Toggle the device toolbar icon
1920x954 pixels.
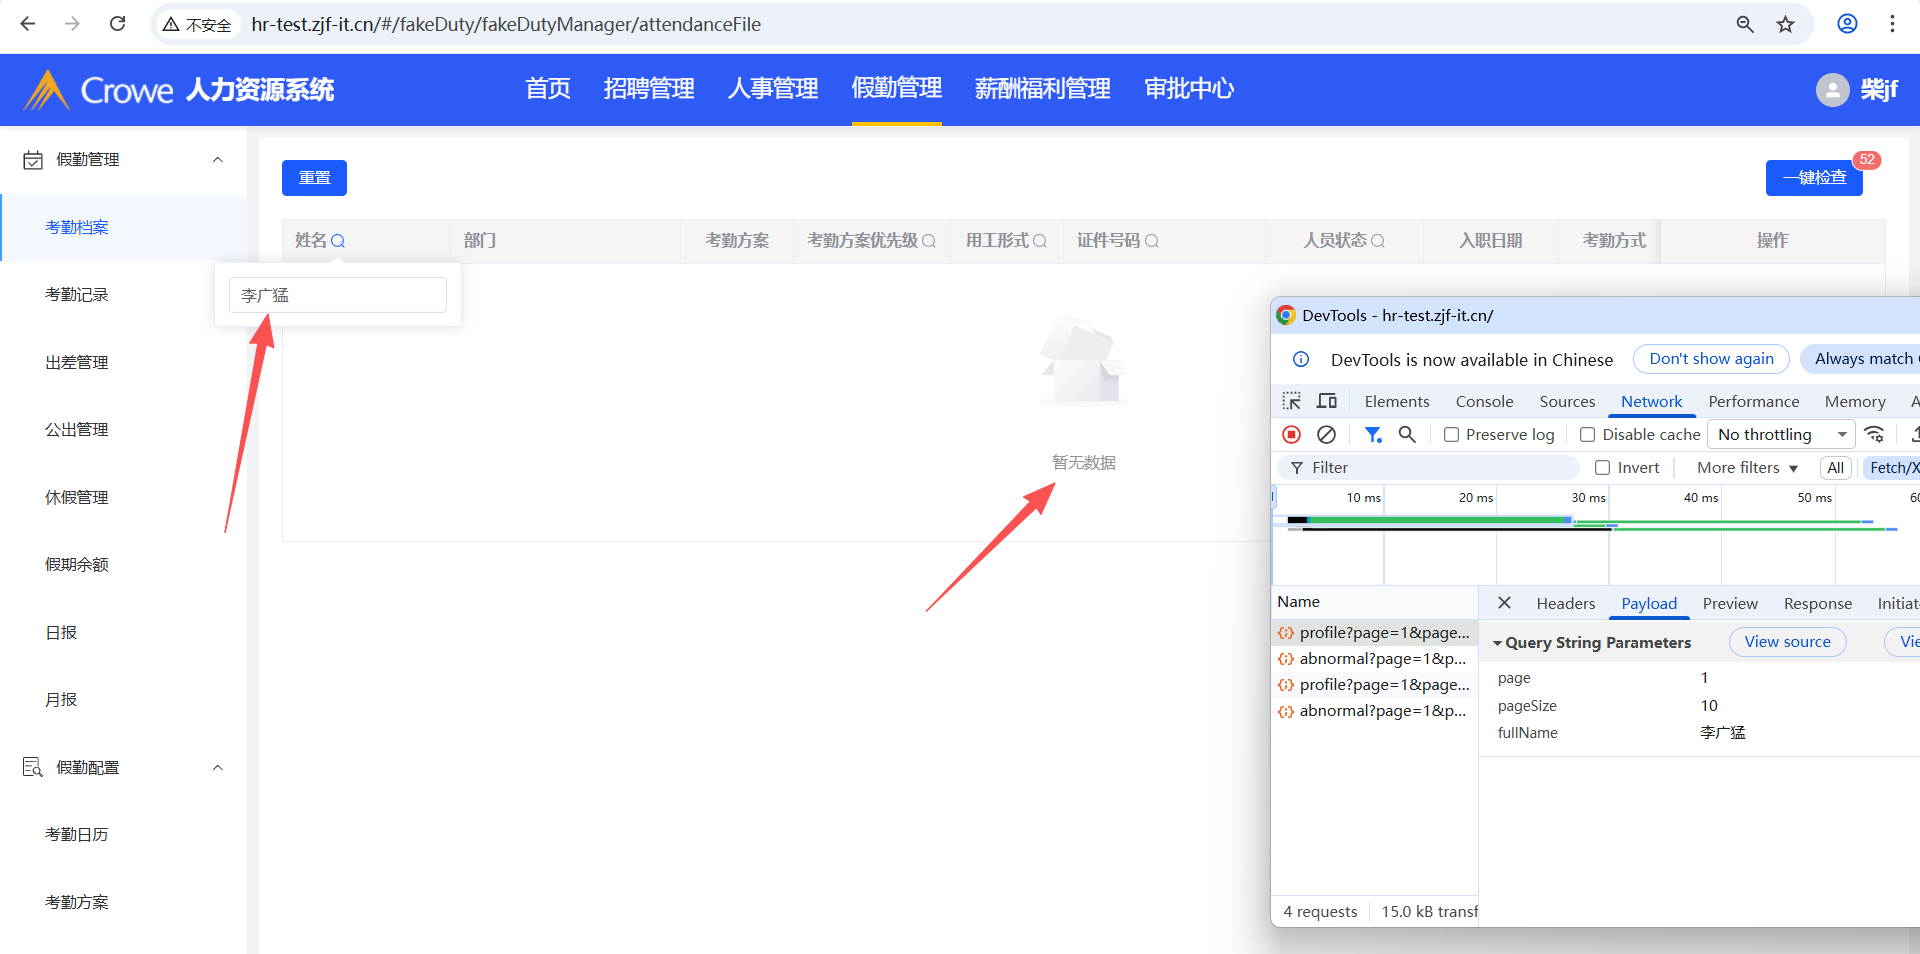point(1327,401)
